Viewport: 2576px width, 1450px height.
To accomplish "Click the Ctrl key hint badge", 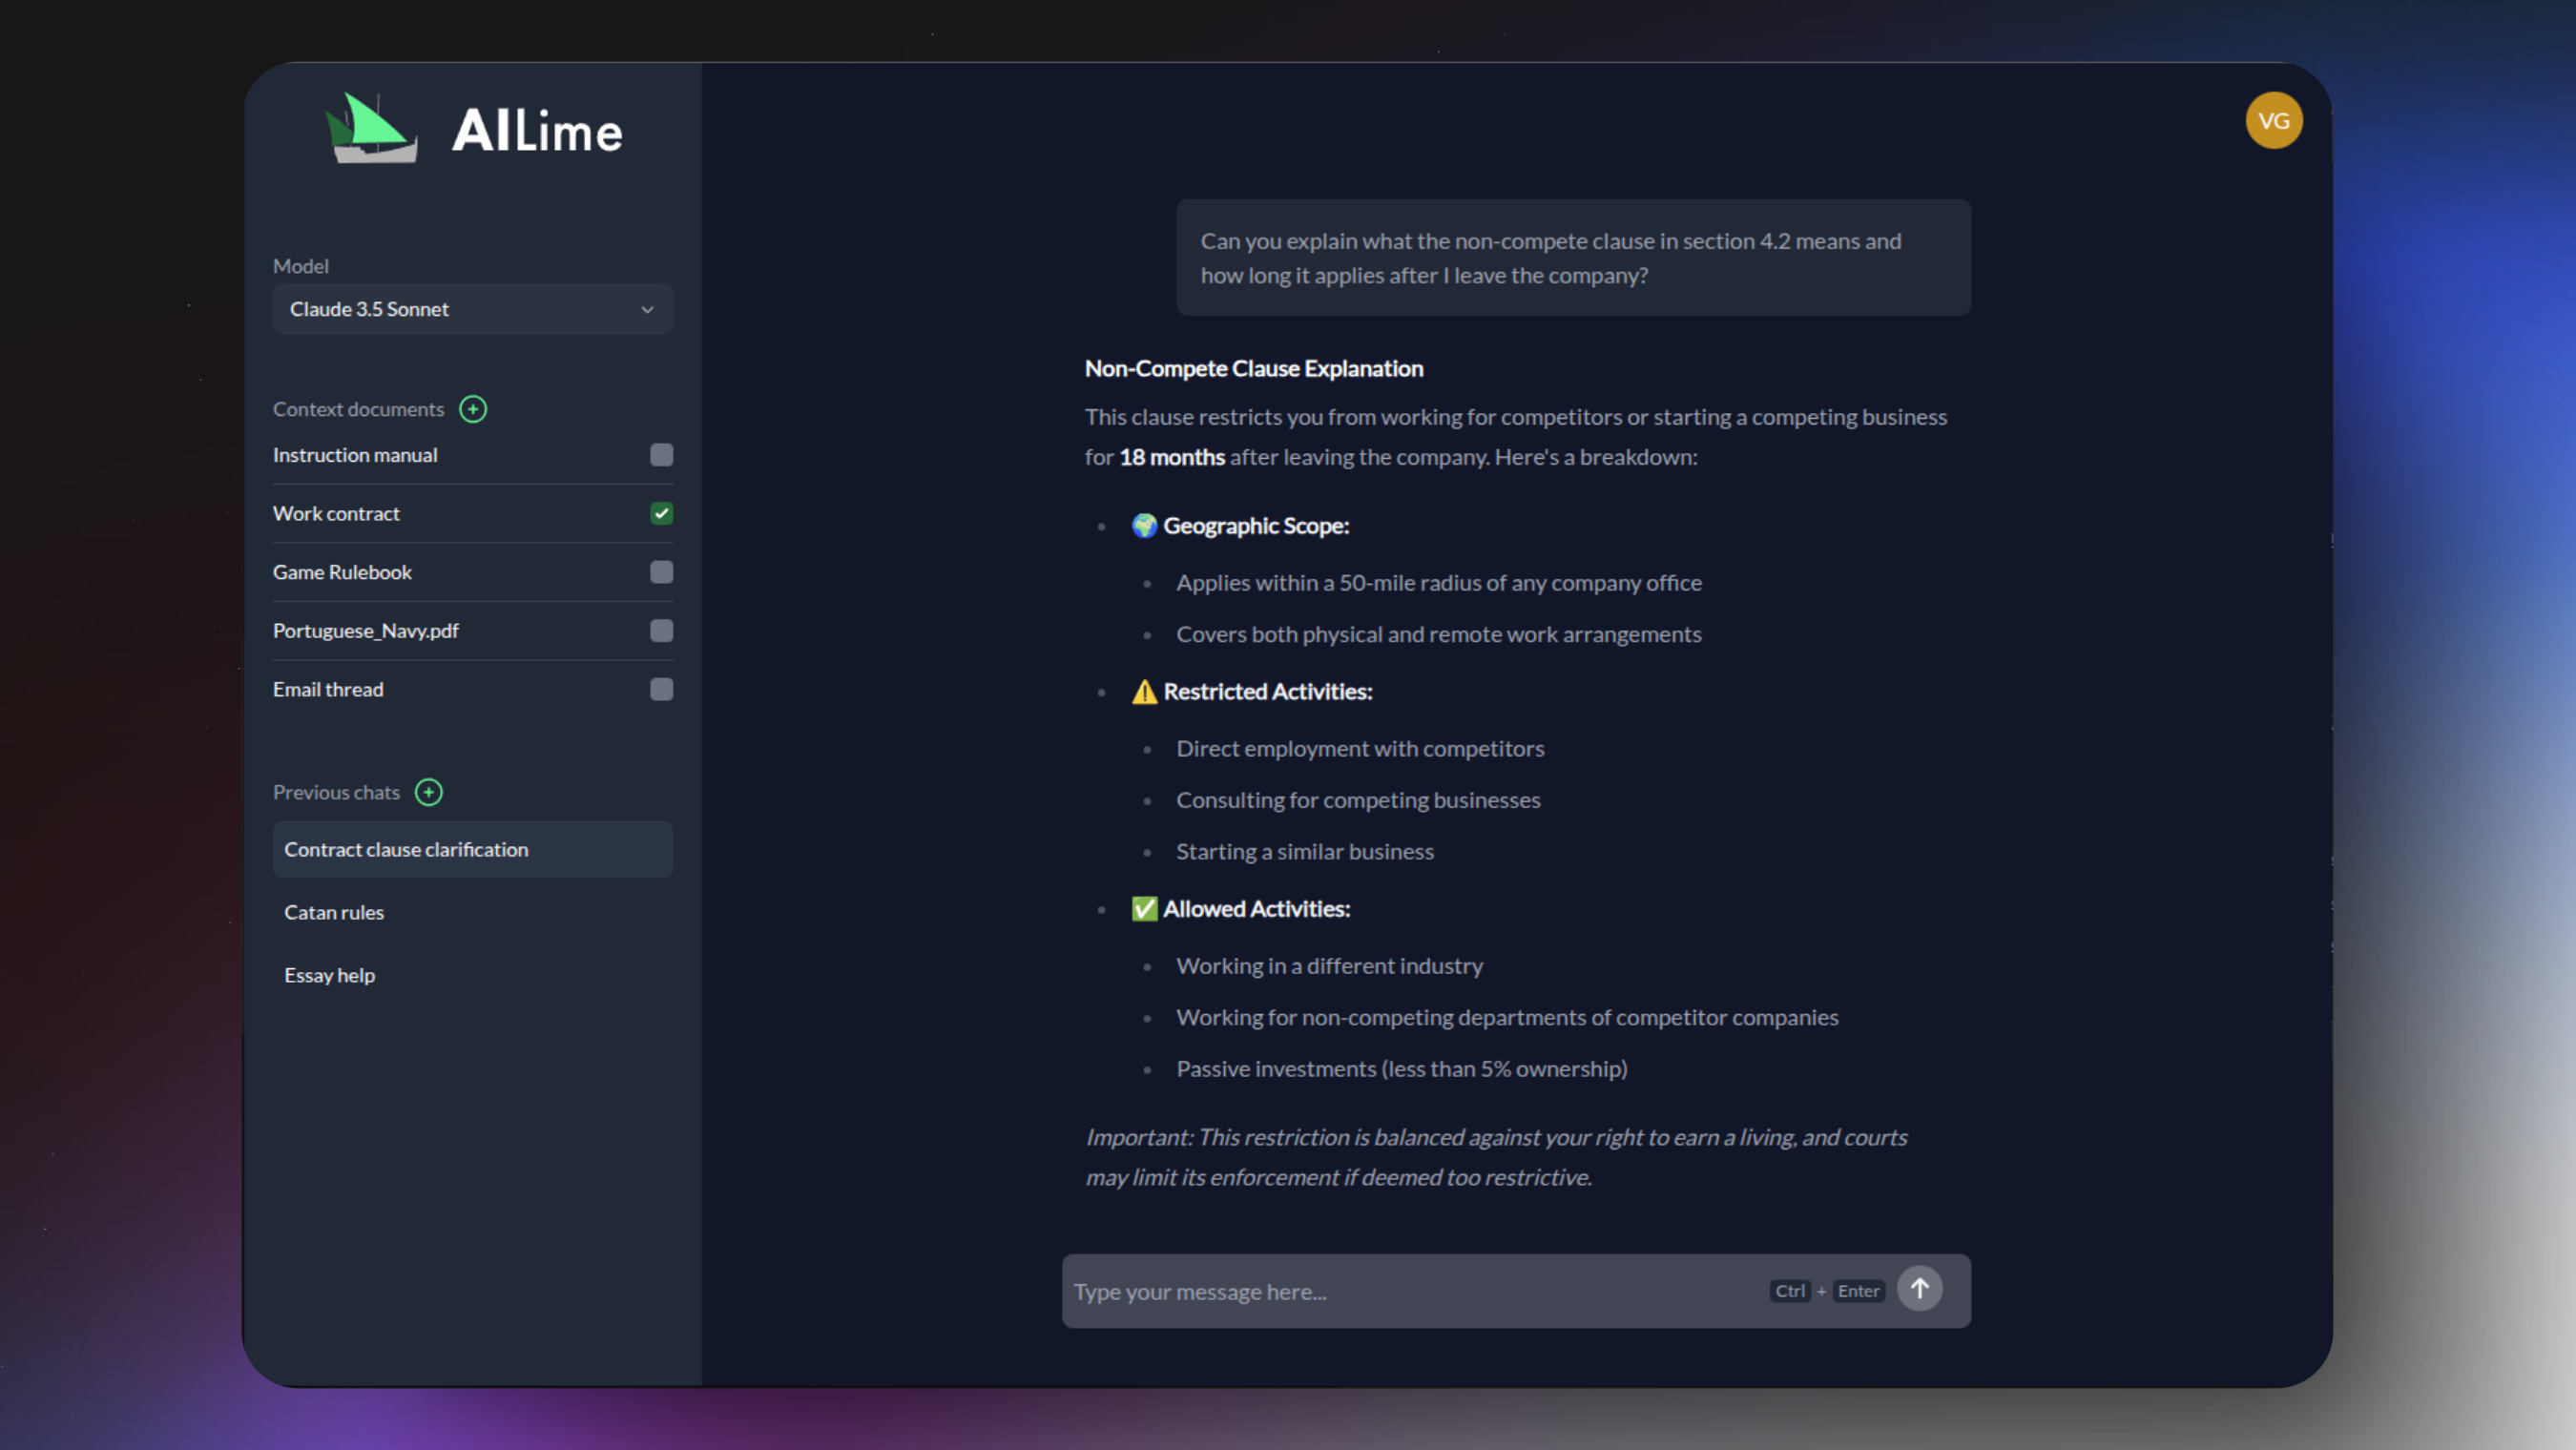I will pyautogui.click(x=1789, y=1291).
